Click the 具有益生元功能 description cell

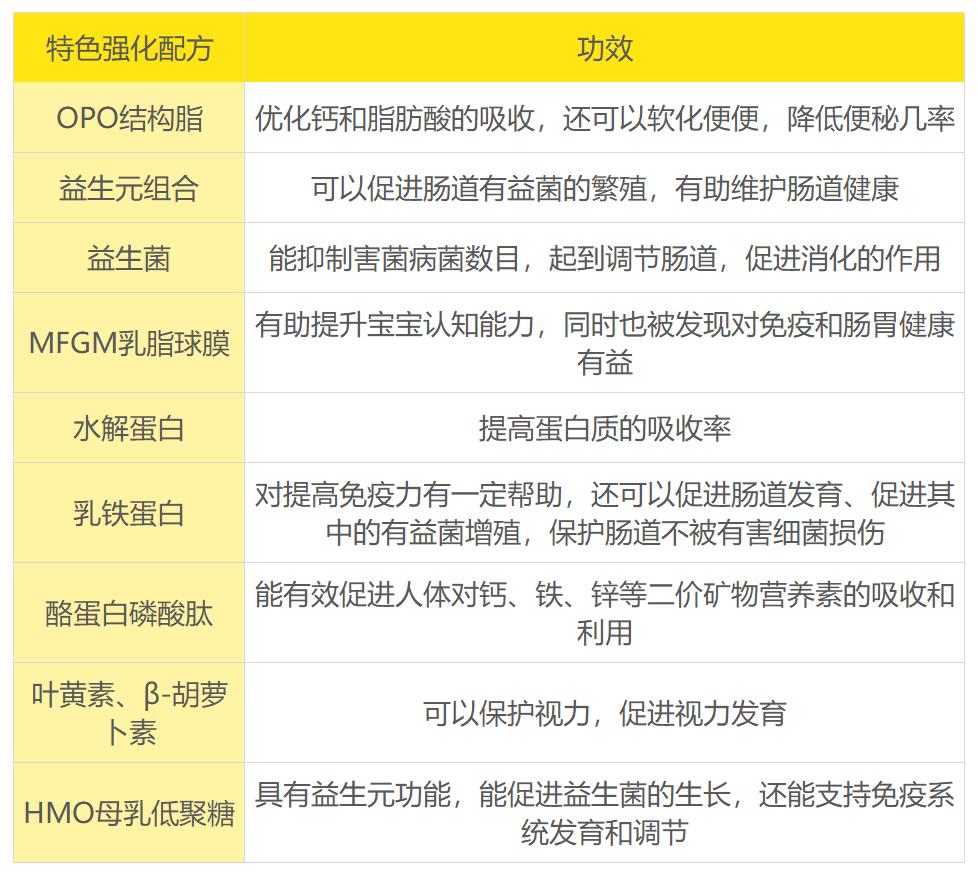click(x=604, y=813)
